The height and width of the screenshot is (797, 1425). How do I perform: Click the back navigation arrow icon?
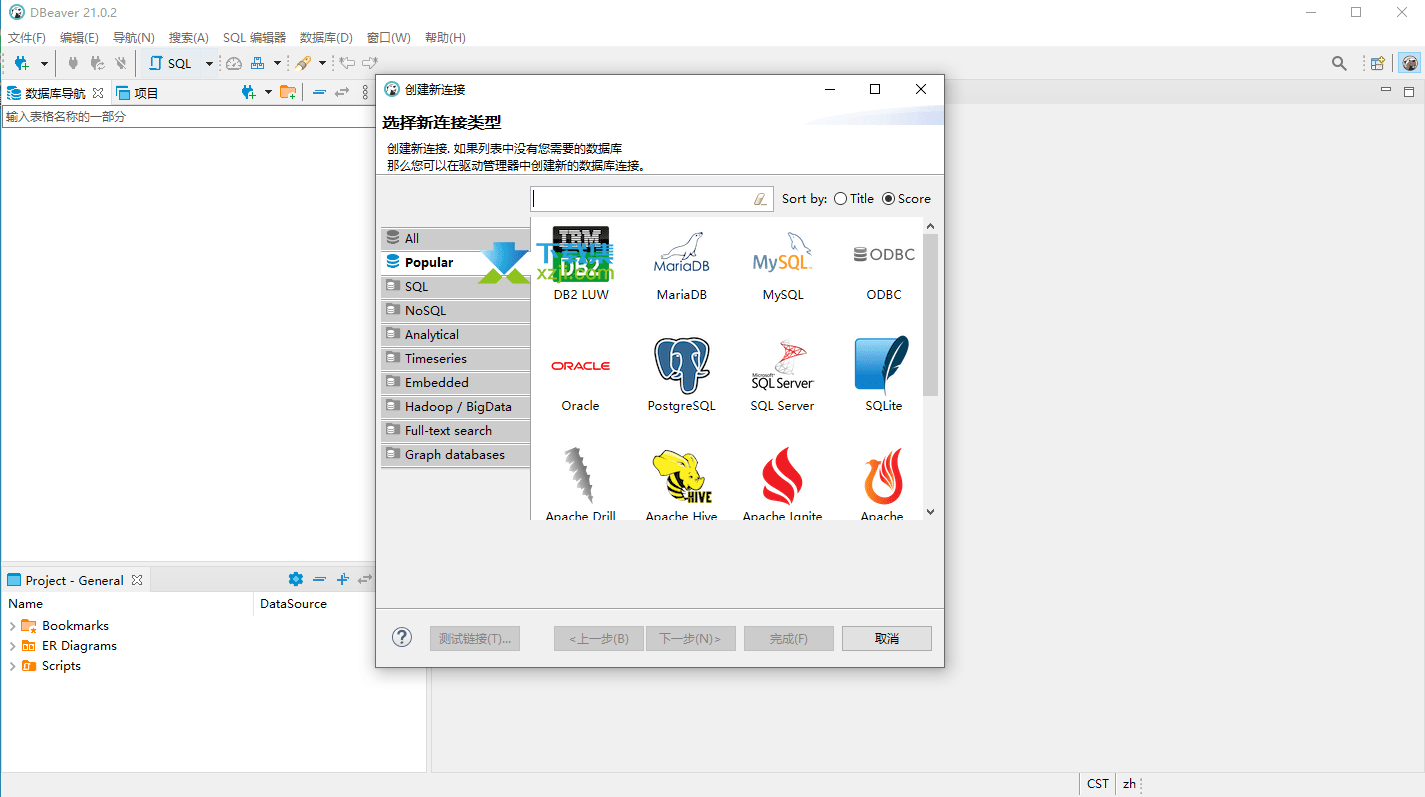[347, 63]
